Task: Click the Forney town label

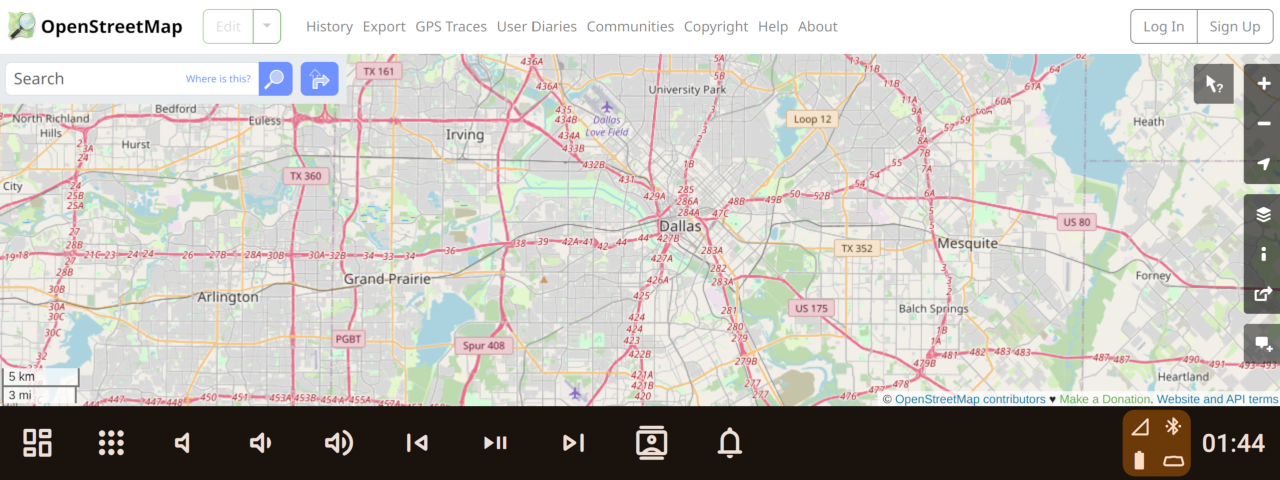Action: pos(1153,276)
